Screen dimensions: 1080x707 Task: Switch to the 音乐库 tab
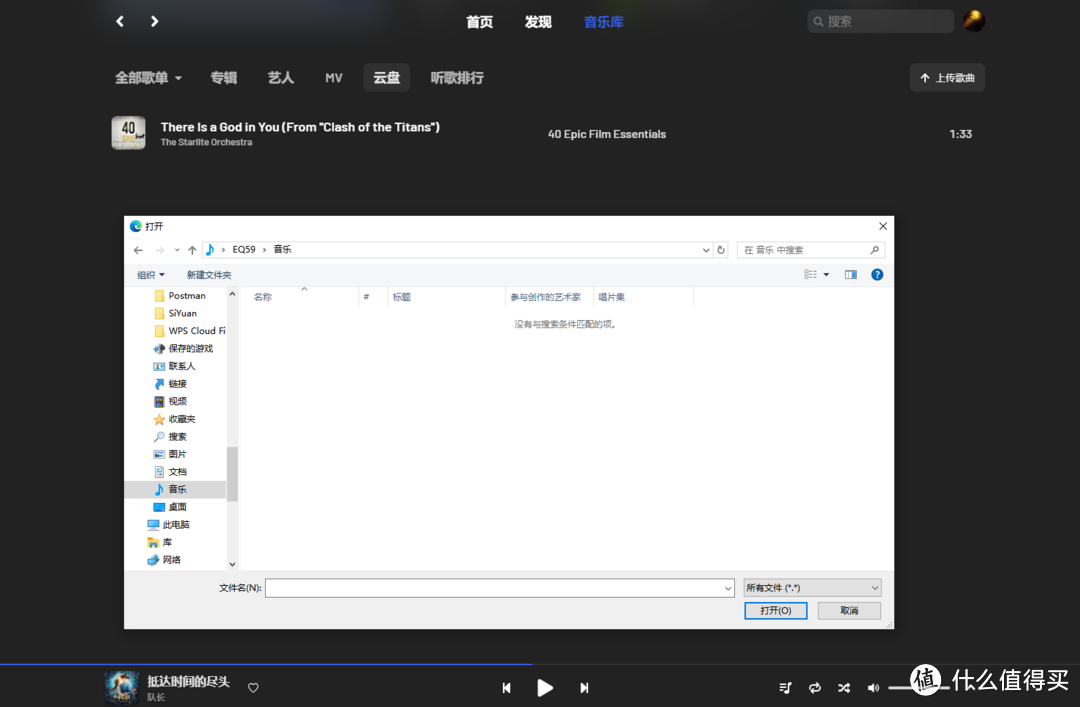click(603, 22)
